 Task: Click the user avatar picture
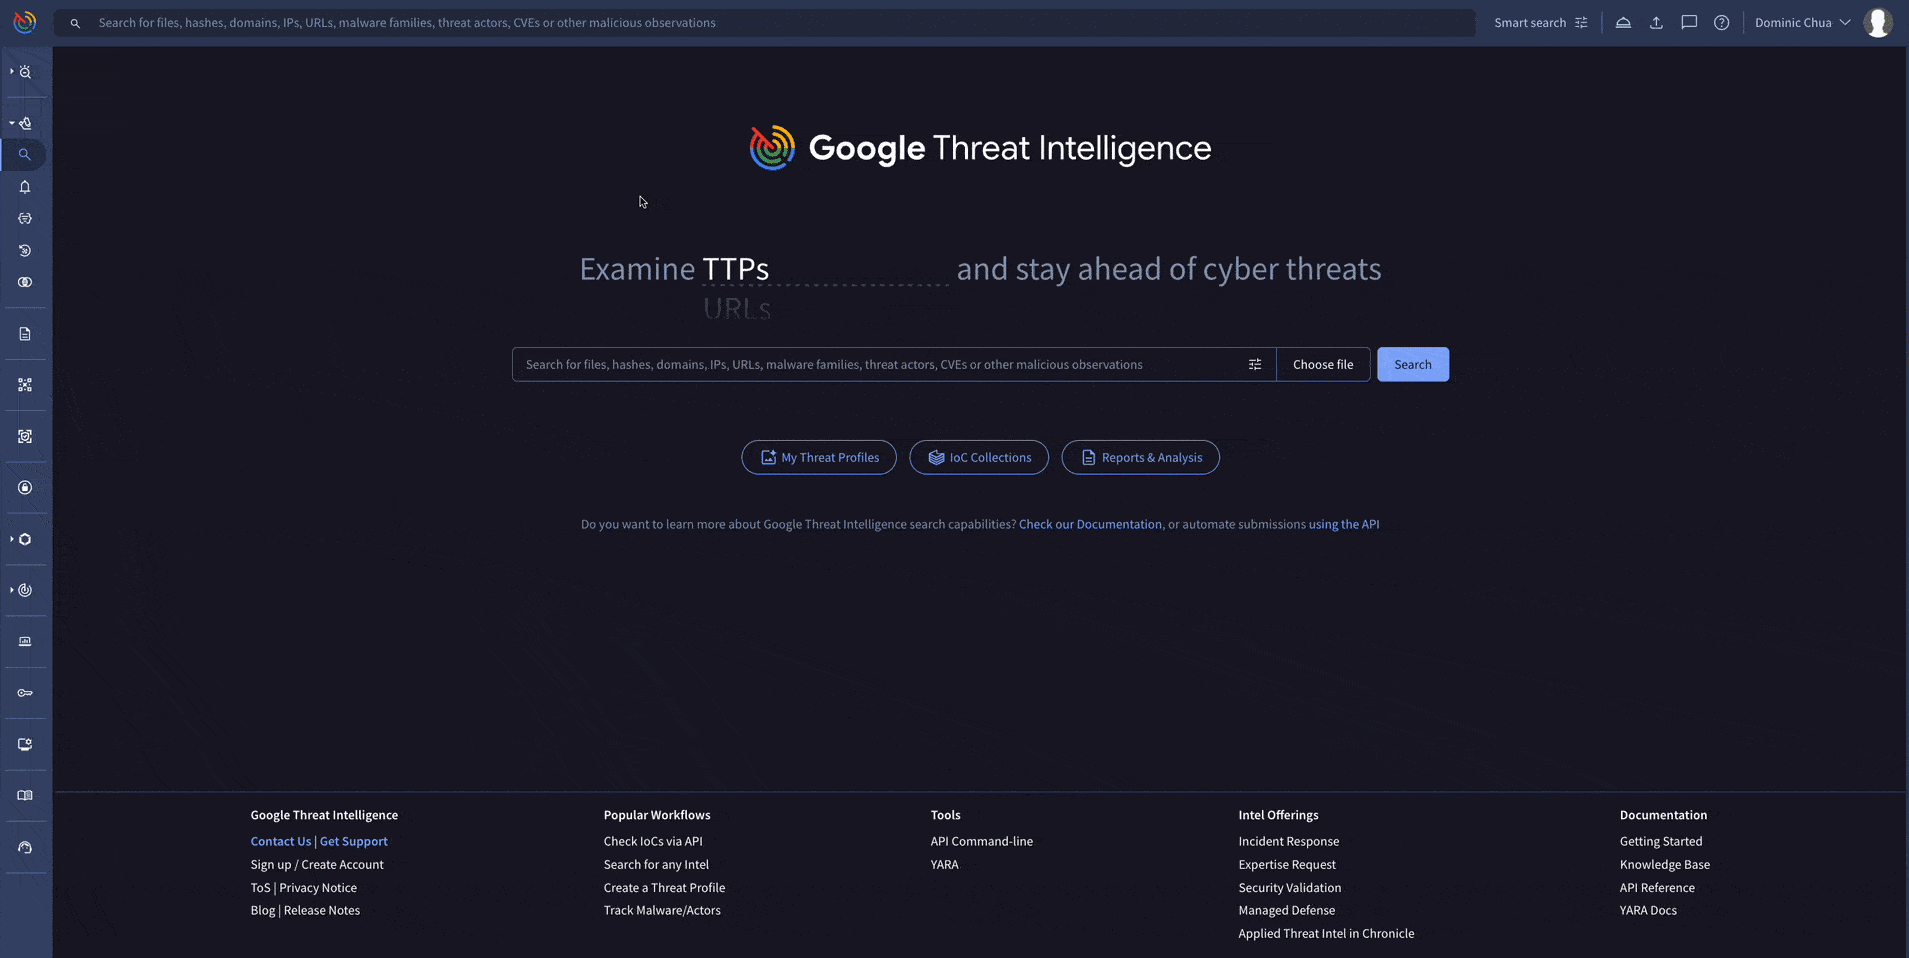point(1878,22)
